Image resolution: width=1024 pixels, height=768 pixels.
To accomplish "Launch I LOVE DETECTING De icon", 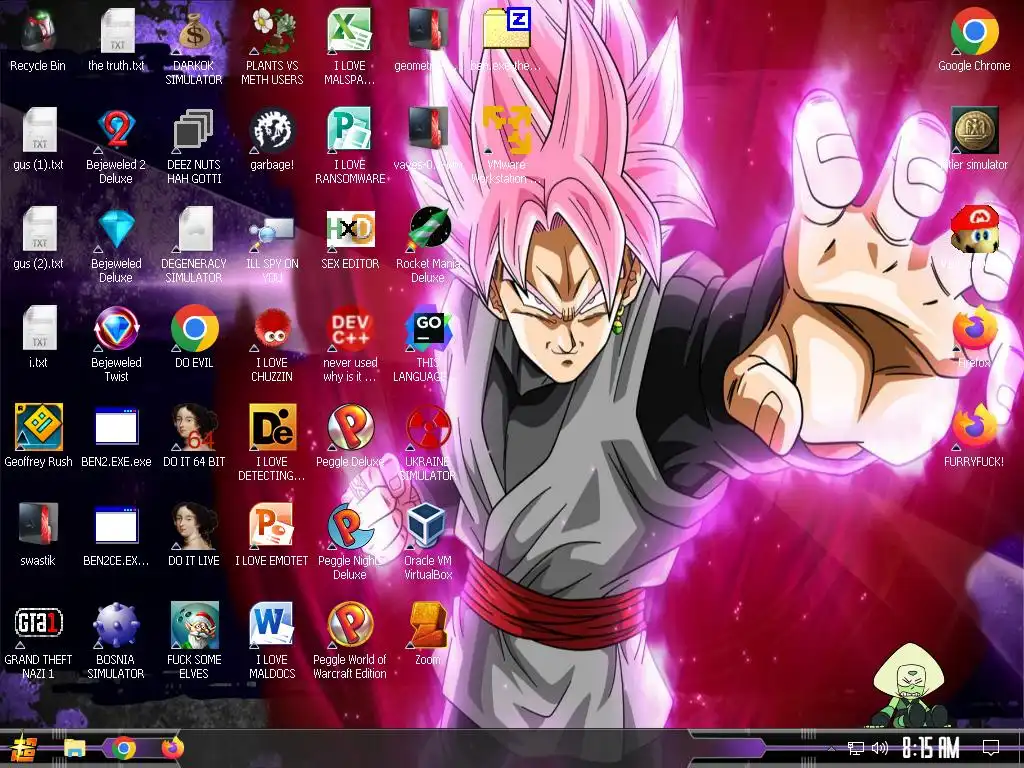I will [x=272, y=443].
